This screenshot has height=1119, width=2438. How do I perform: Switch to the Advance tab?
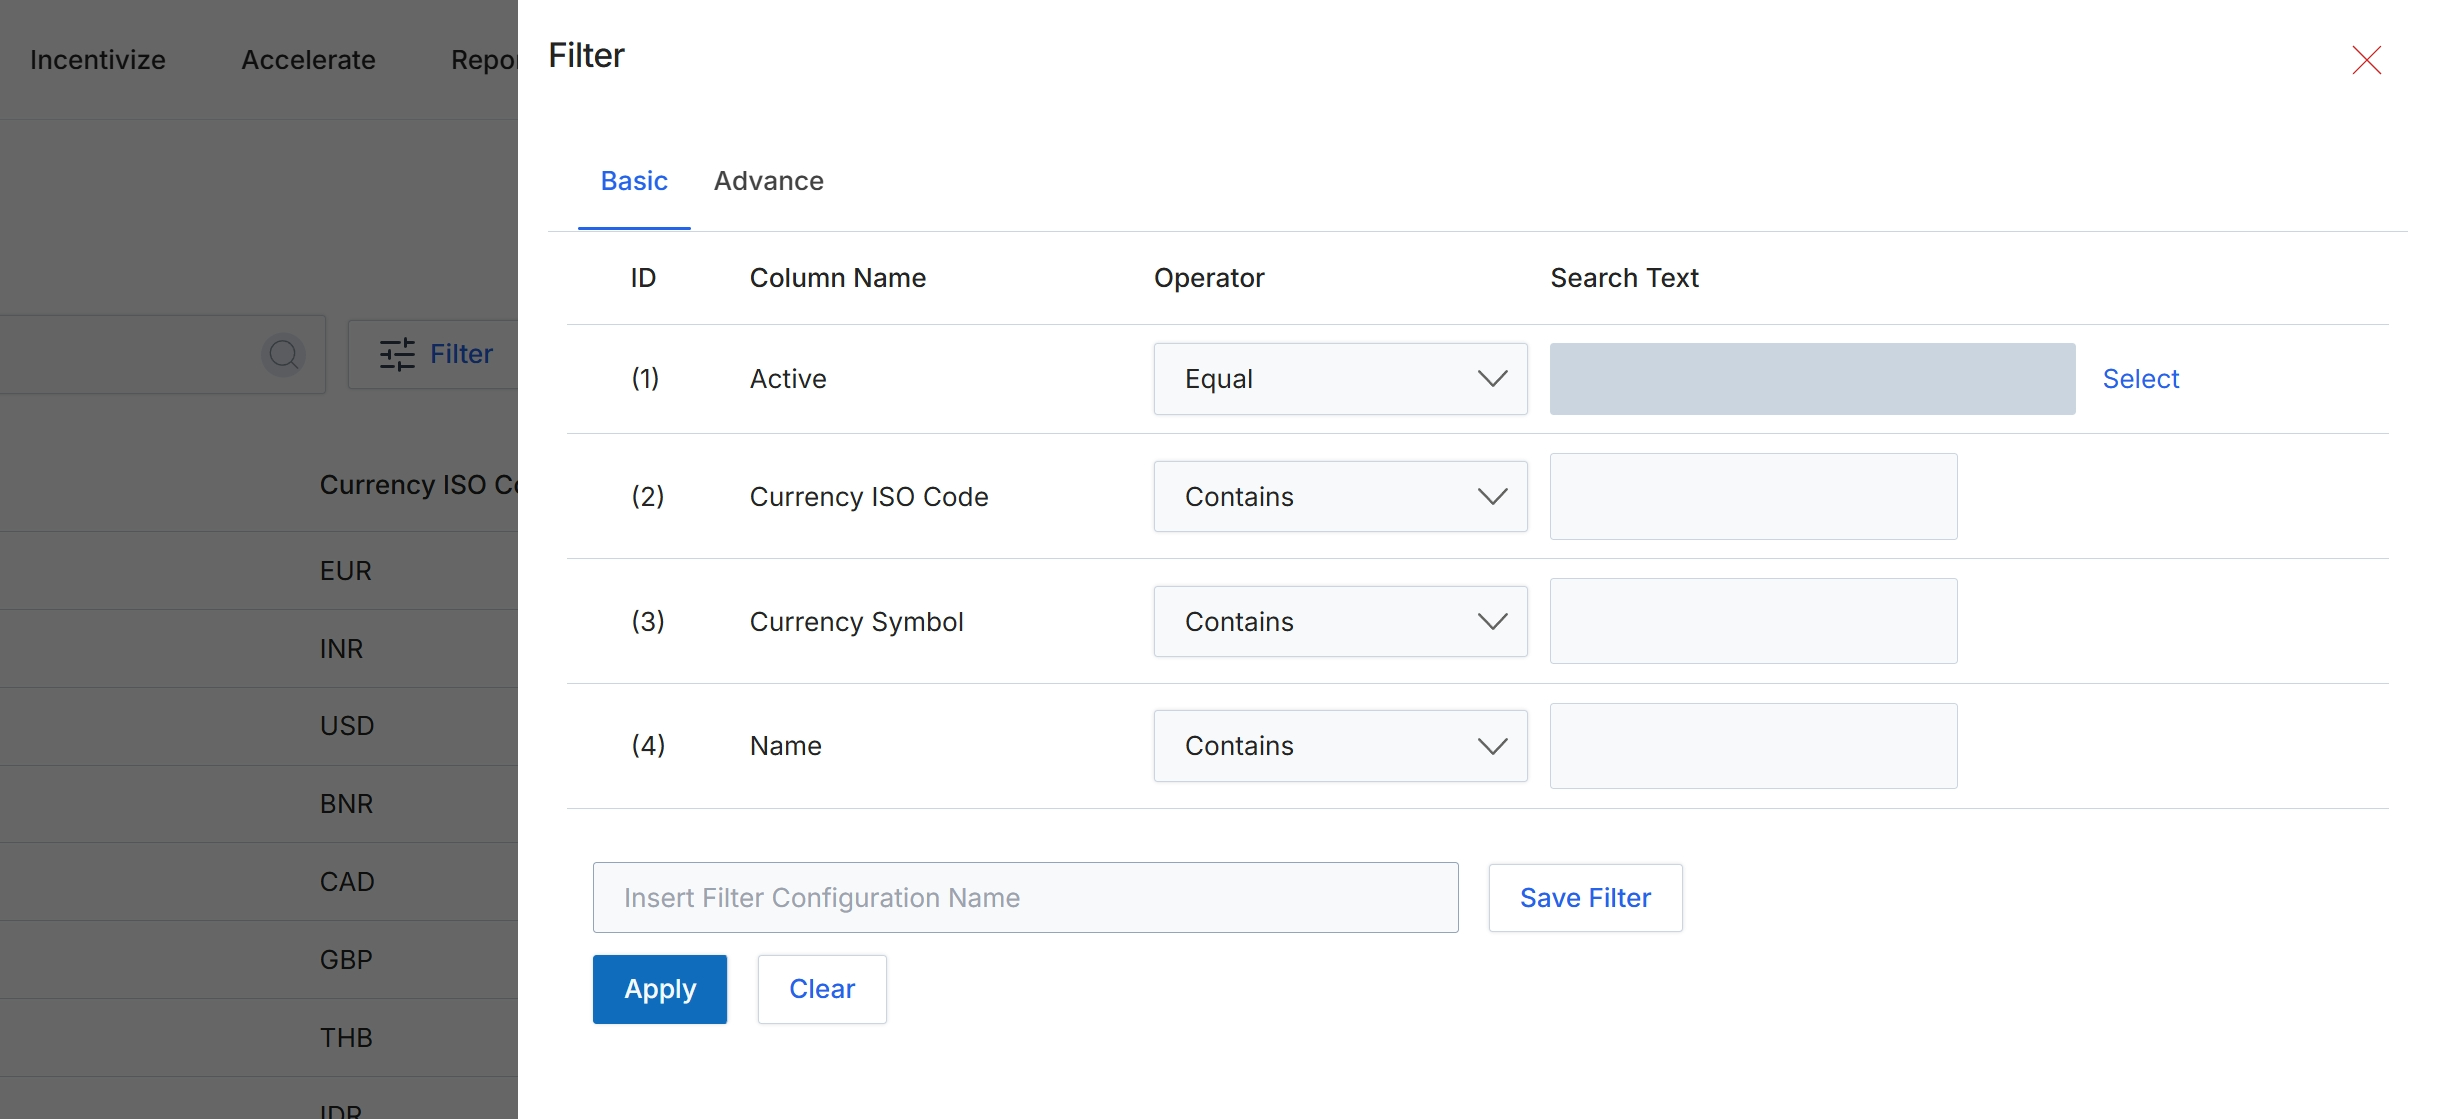[768, 181]
